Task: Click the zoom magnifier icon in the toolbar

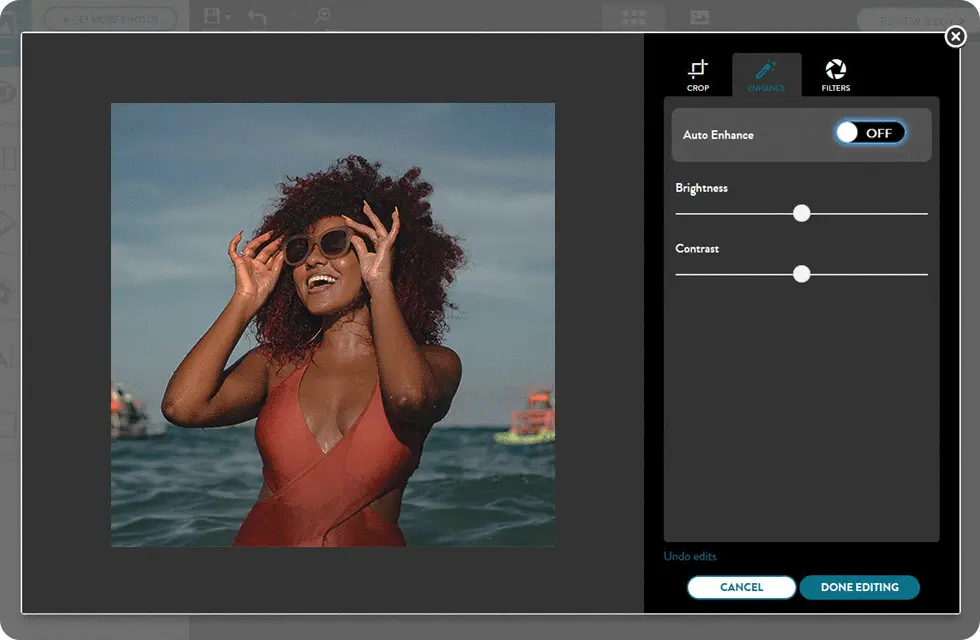Action: (x=323, y=17)
